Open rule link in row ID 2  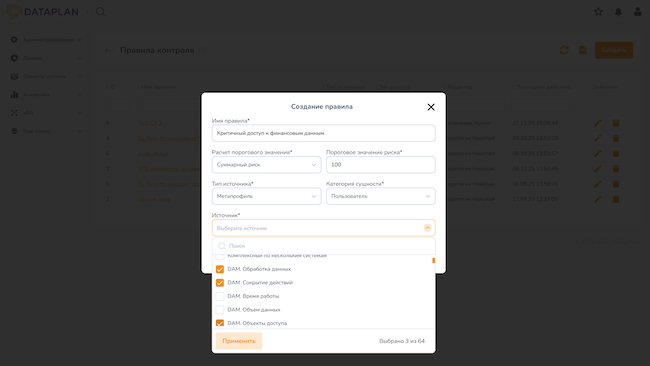[x=154, y=199]
